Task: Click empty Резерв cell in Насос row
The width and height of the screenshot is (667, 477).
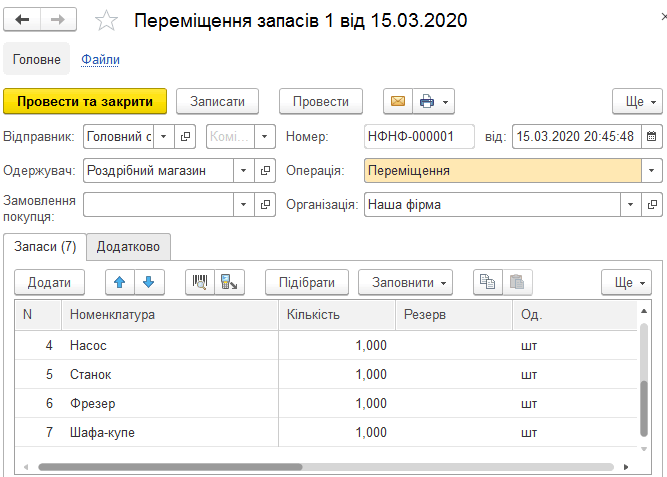Action: 454,345
